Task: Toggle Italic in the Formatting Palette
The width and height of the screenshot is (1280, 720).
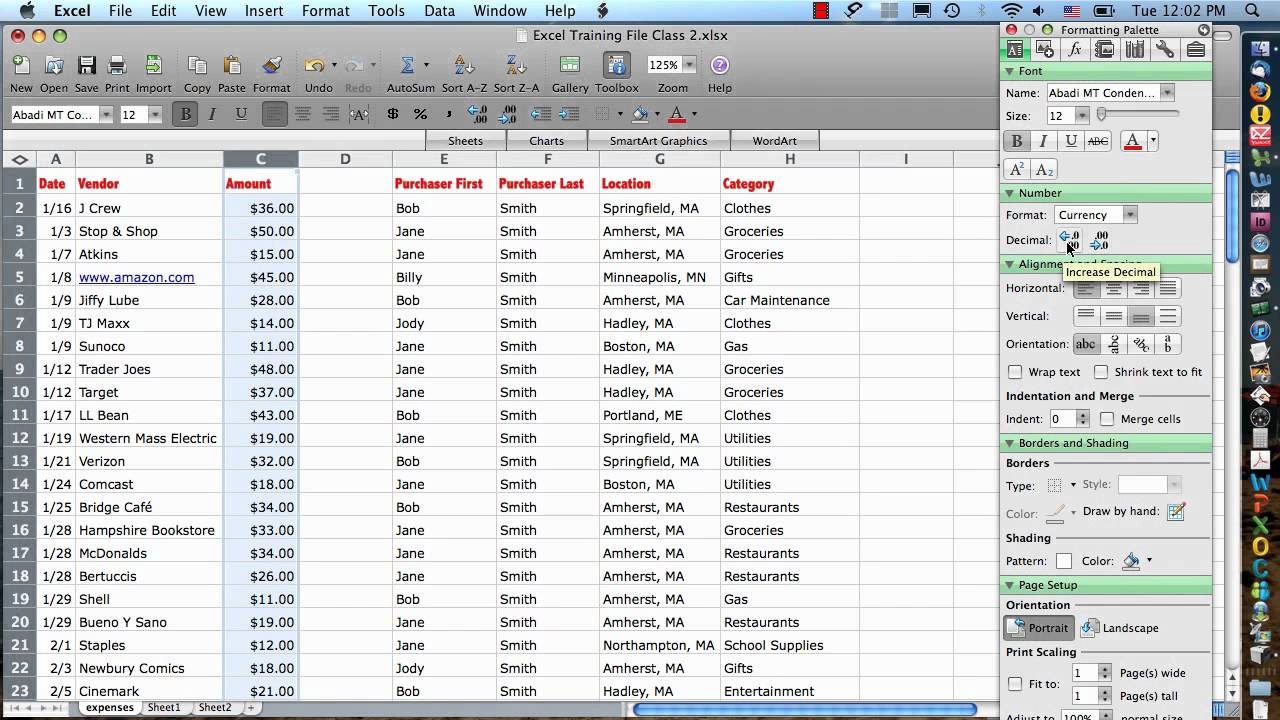Action: point(1044,141)
